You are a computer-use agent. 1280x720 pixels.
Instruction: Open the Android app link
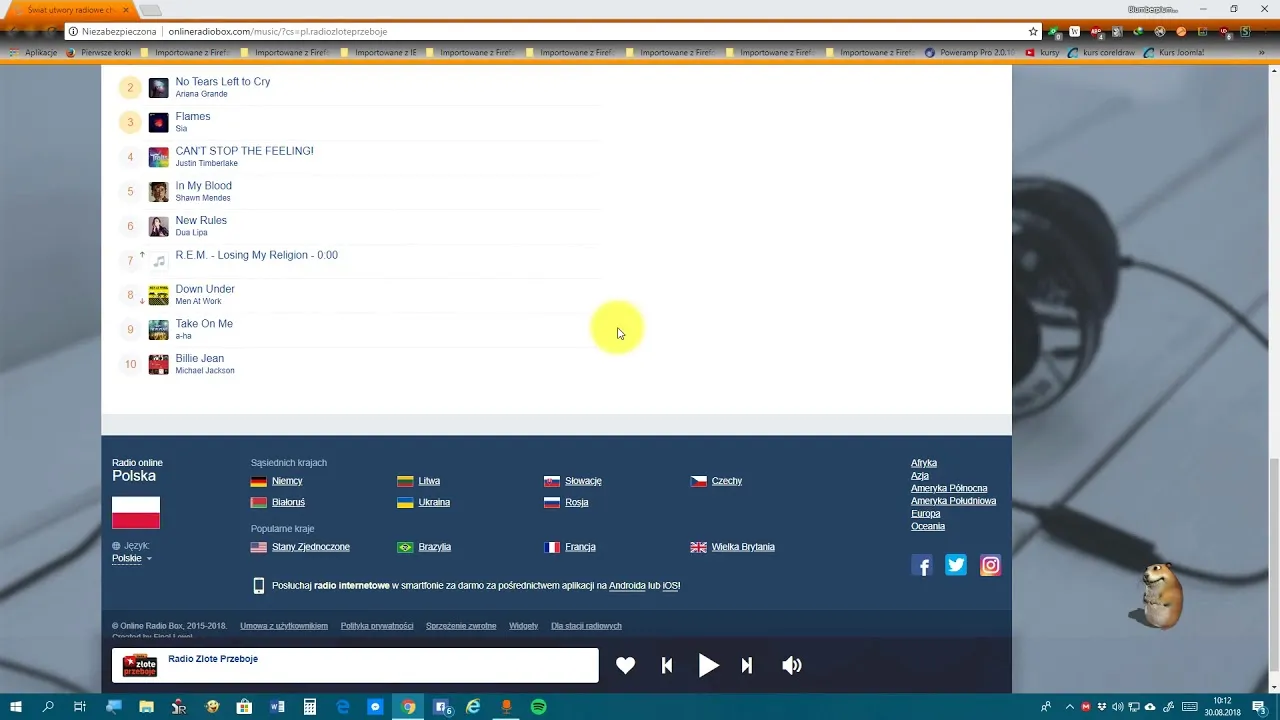coord(627,586)
